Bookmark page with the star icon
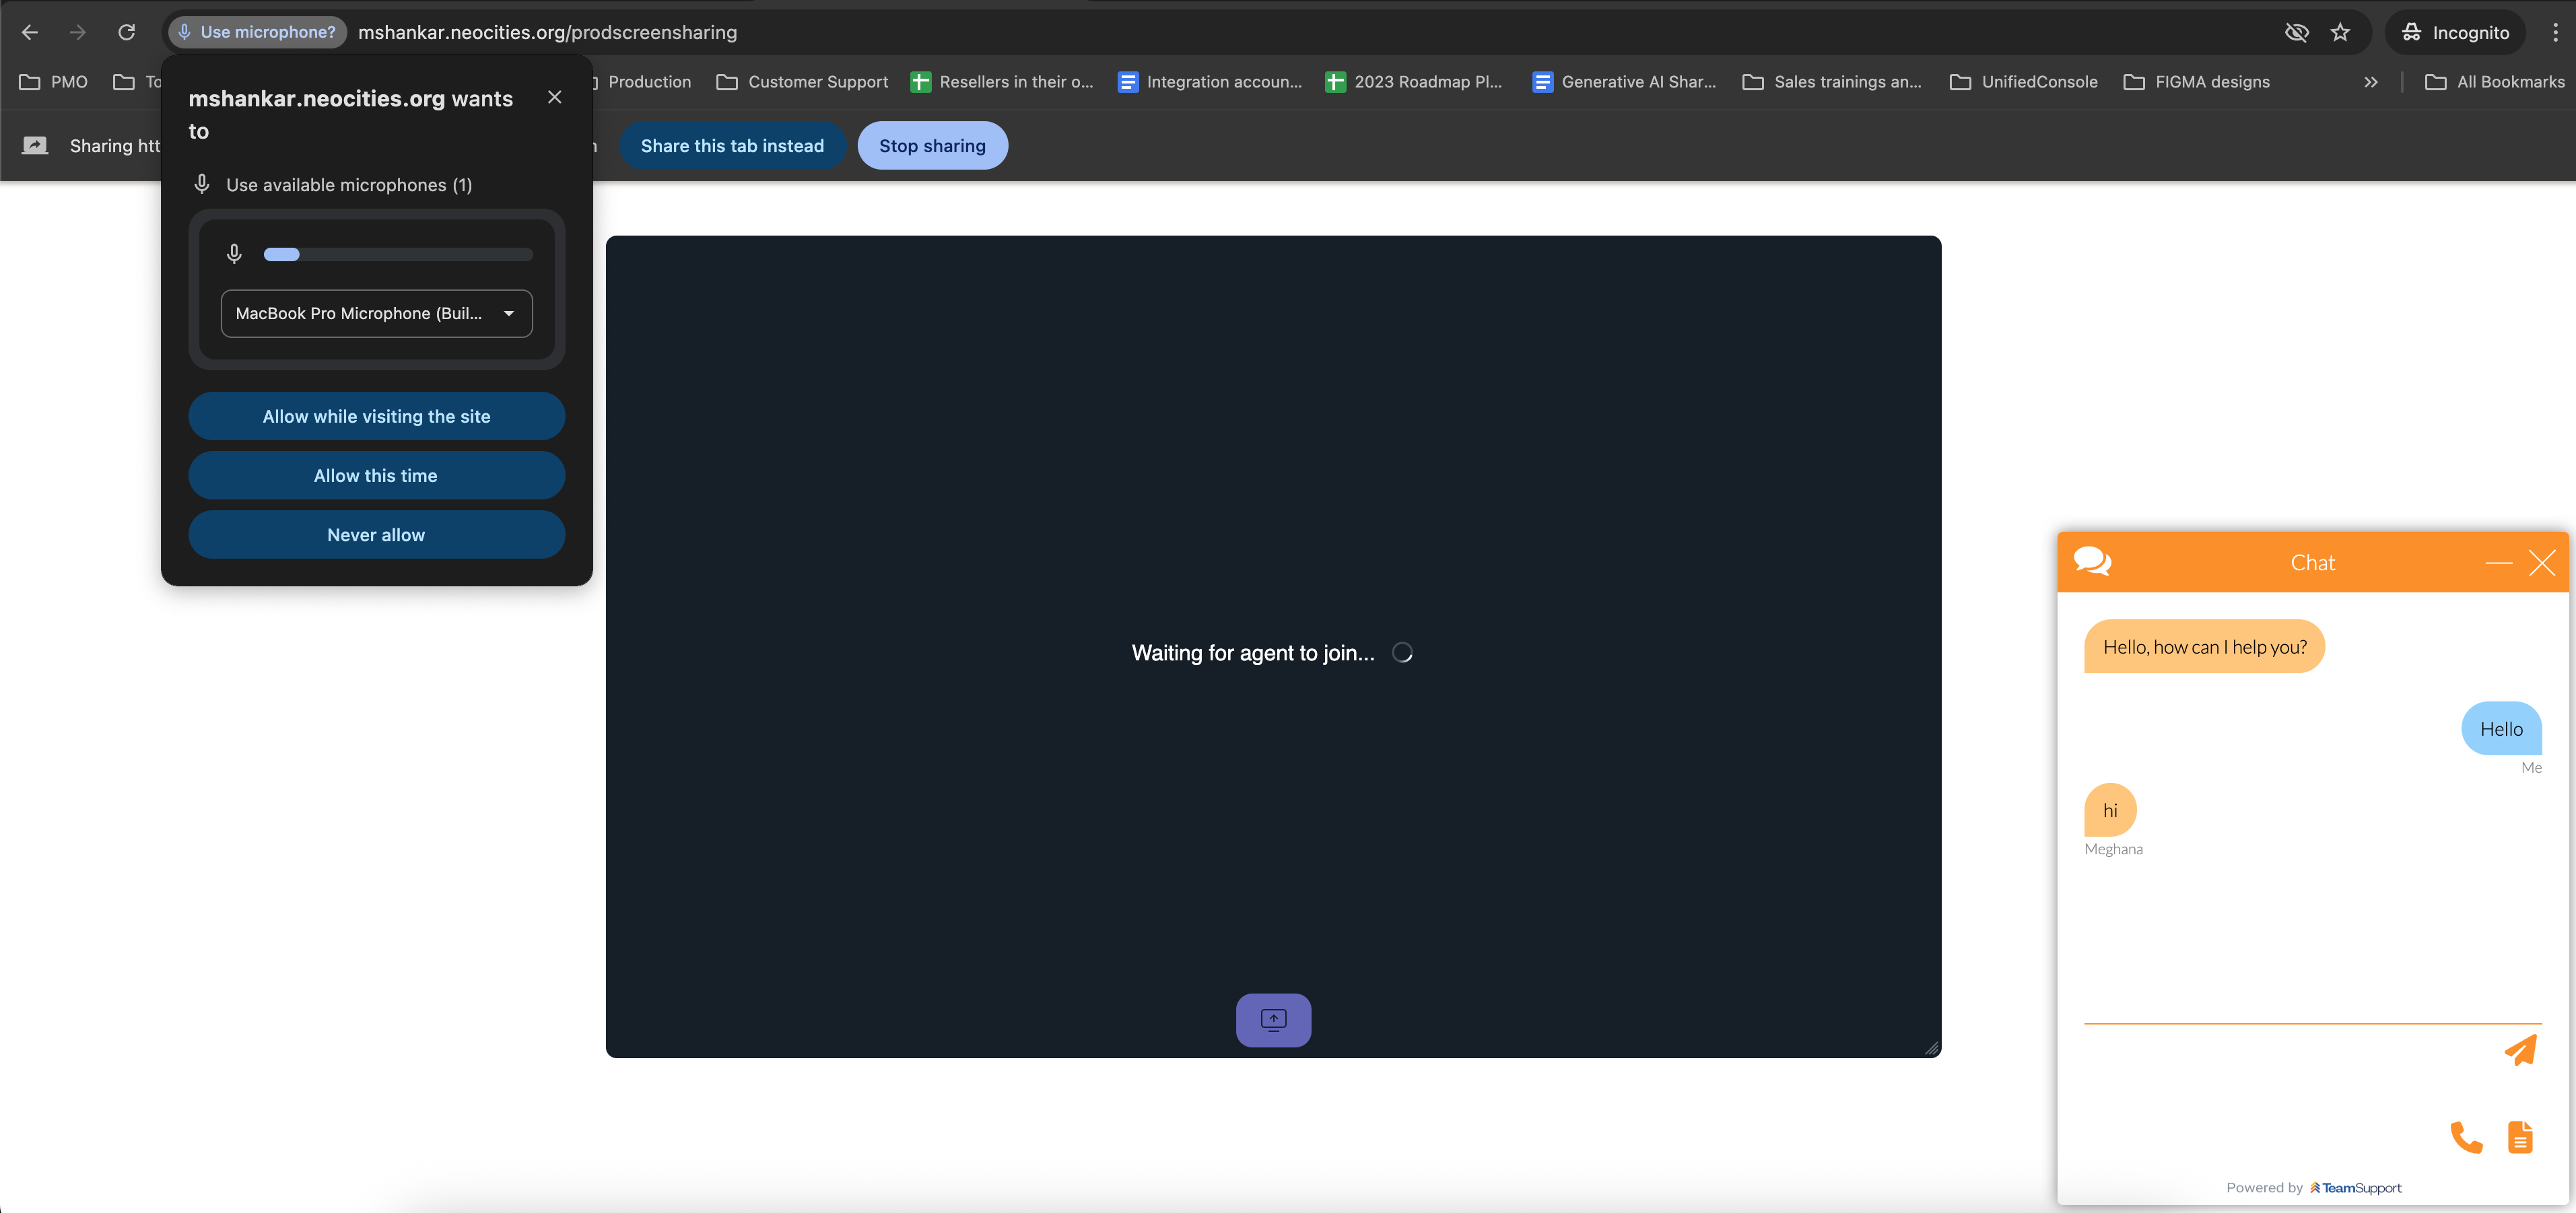 click(x=2339, y=32)
